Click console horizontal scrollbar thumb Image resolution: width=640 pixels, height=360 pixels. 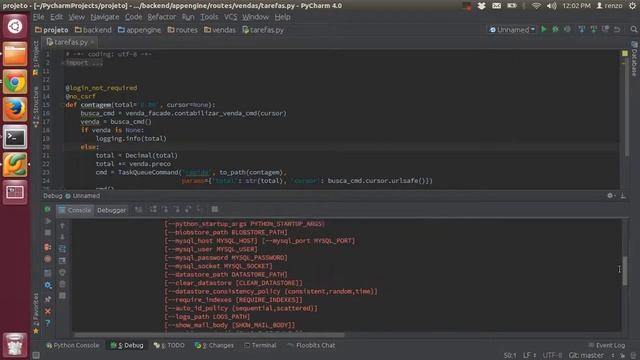(209, 335)
